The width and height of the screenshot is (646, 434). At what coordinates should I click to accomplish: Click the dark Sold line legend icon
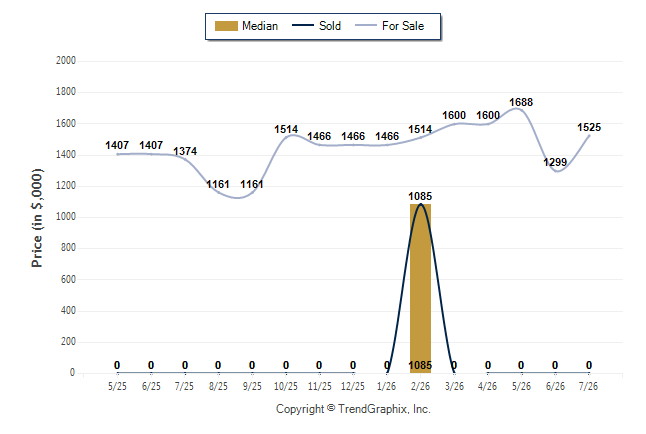tap(303, 25)
